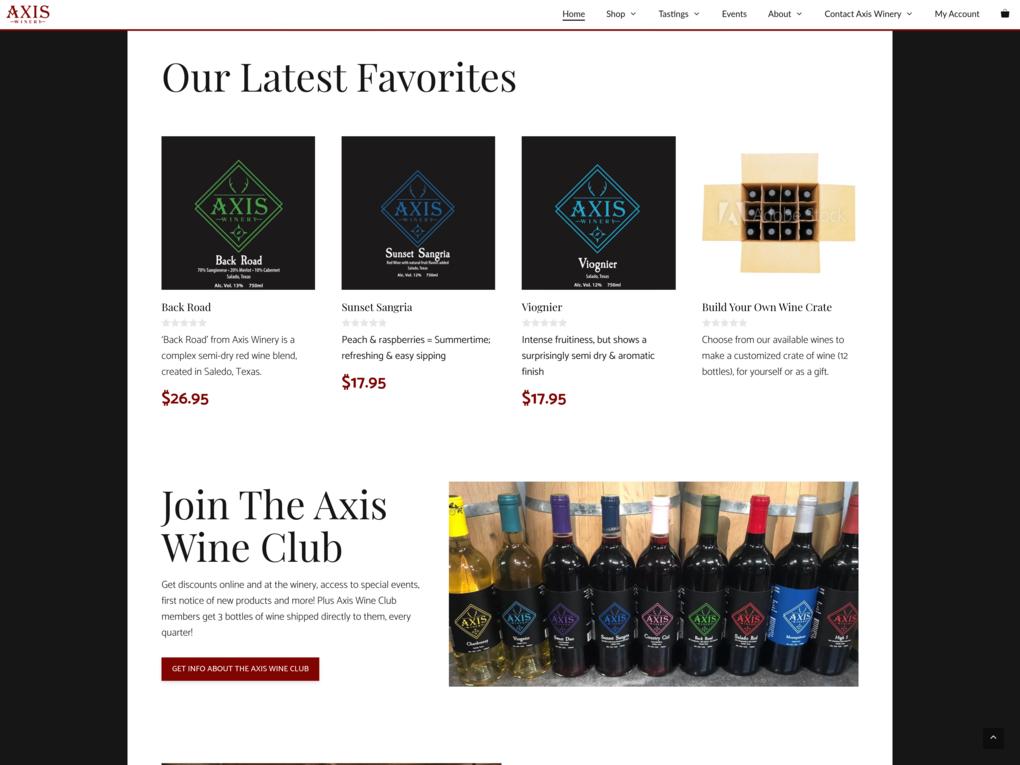Expand the Shop dropdown menu
The height and width of the screenshot is (765, 1020).
click(x=621, y=14)
